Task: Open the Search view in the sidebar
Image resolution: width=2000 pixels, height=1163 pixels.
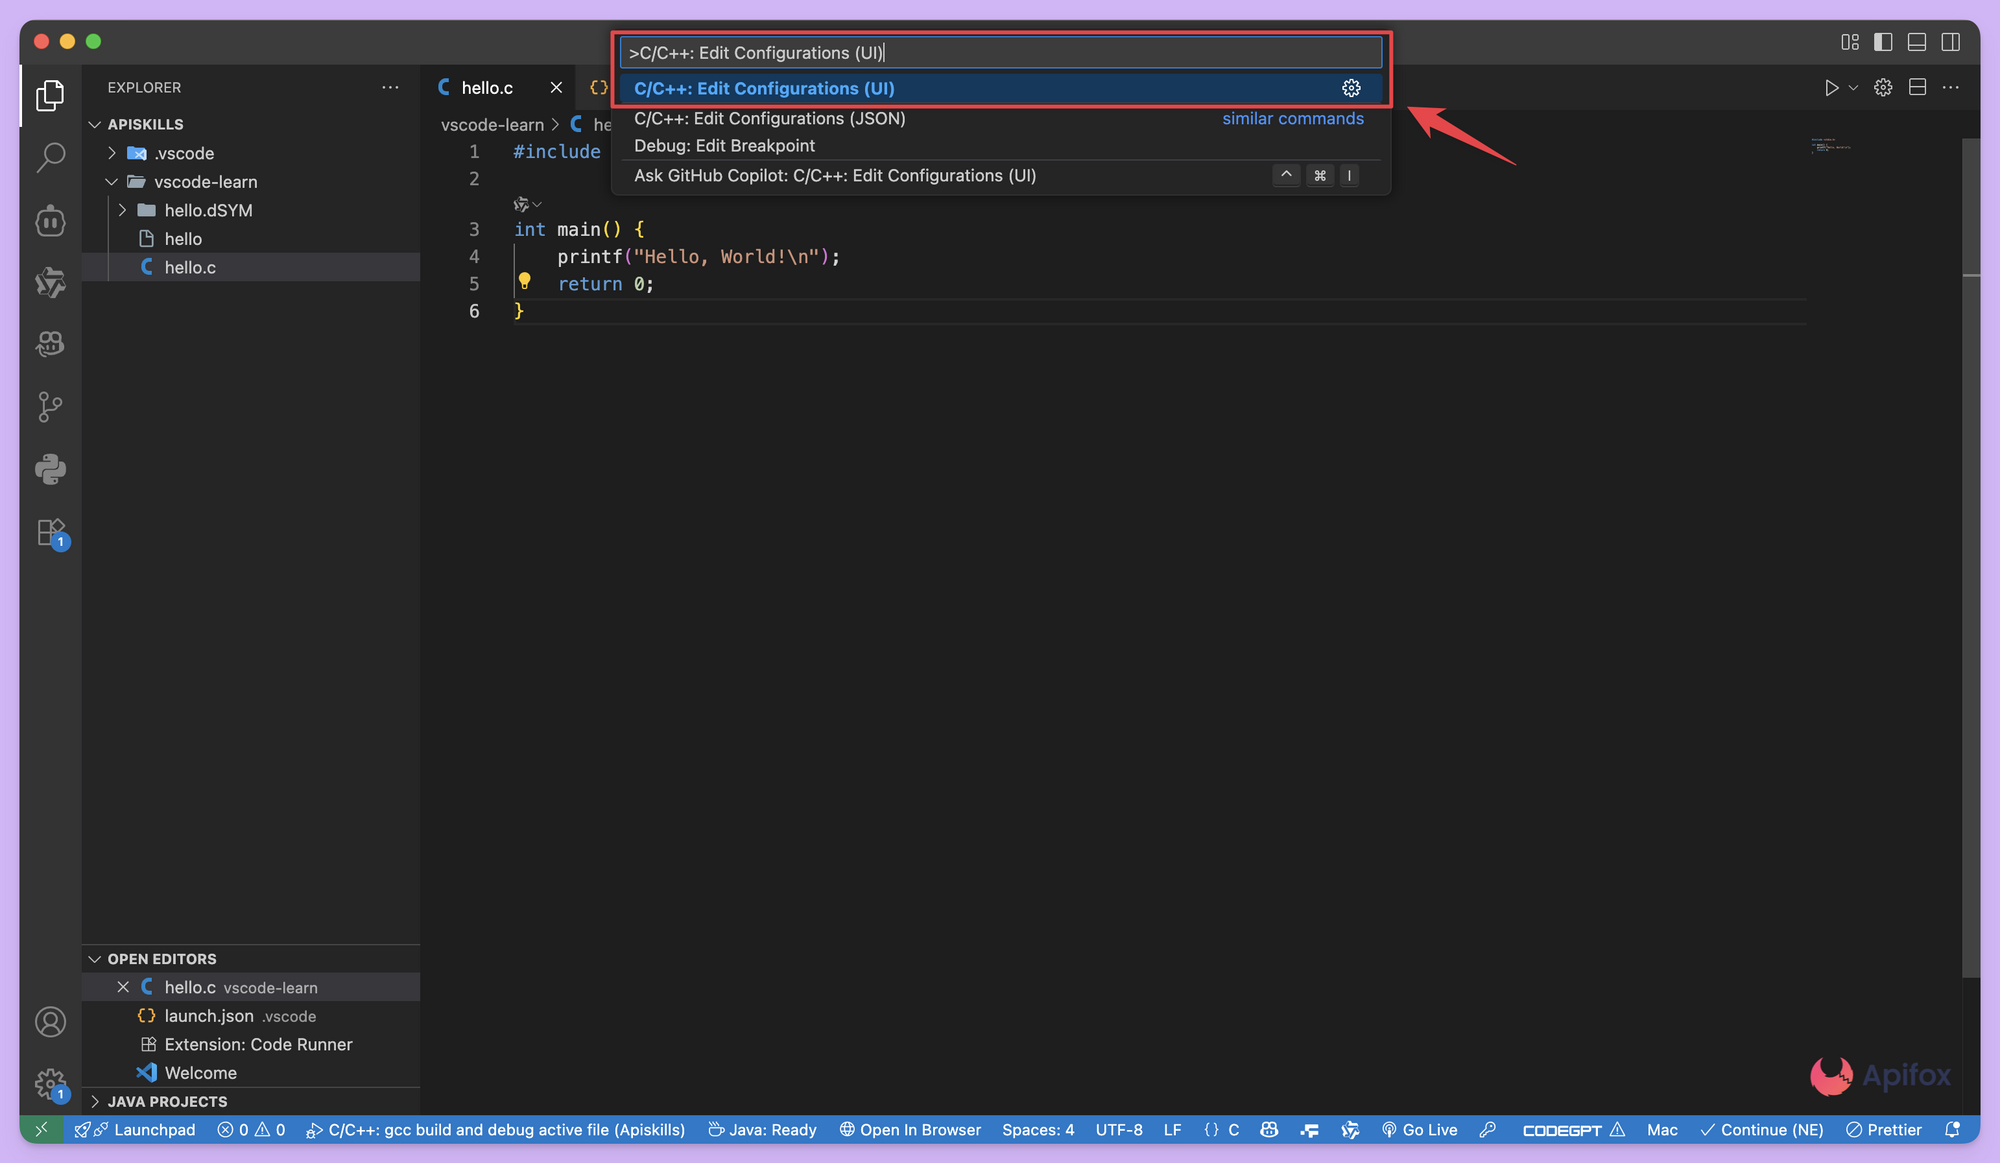Action: click(50, 158)
